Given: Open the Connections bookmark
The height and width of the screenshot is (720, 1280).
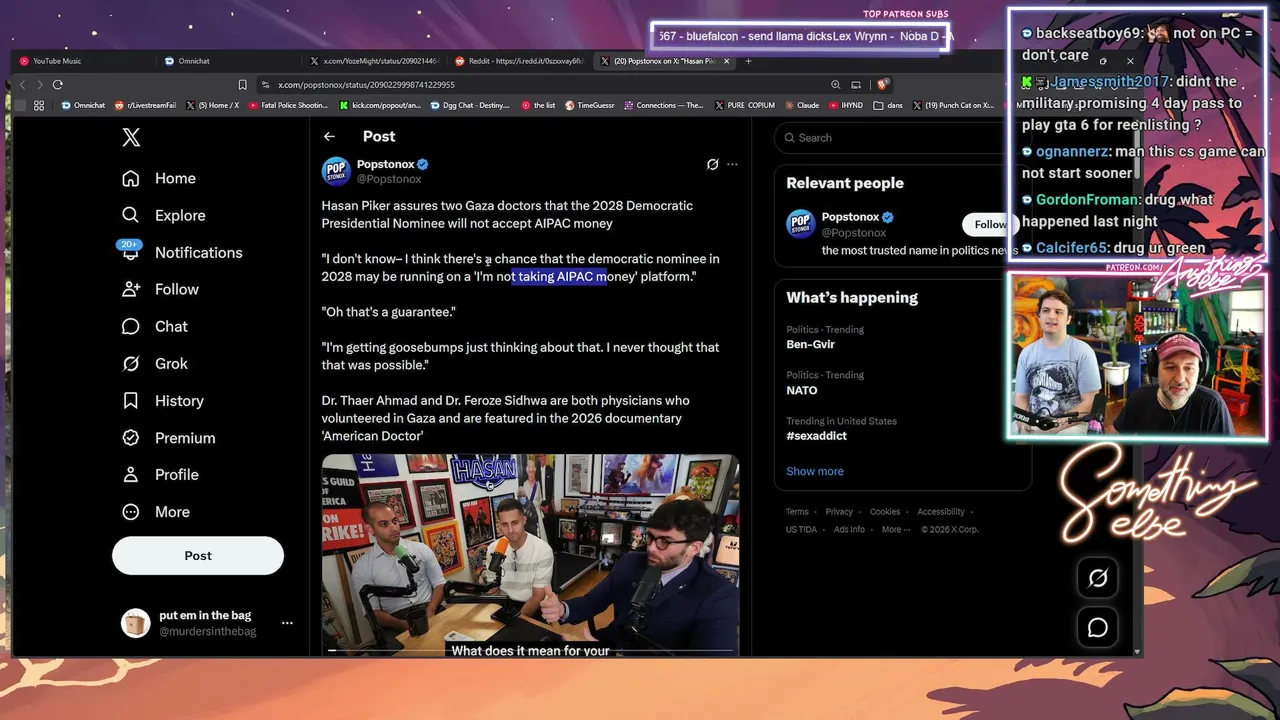Looking at the screenshot, I should coord(664,105).
